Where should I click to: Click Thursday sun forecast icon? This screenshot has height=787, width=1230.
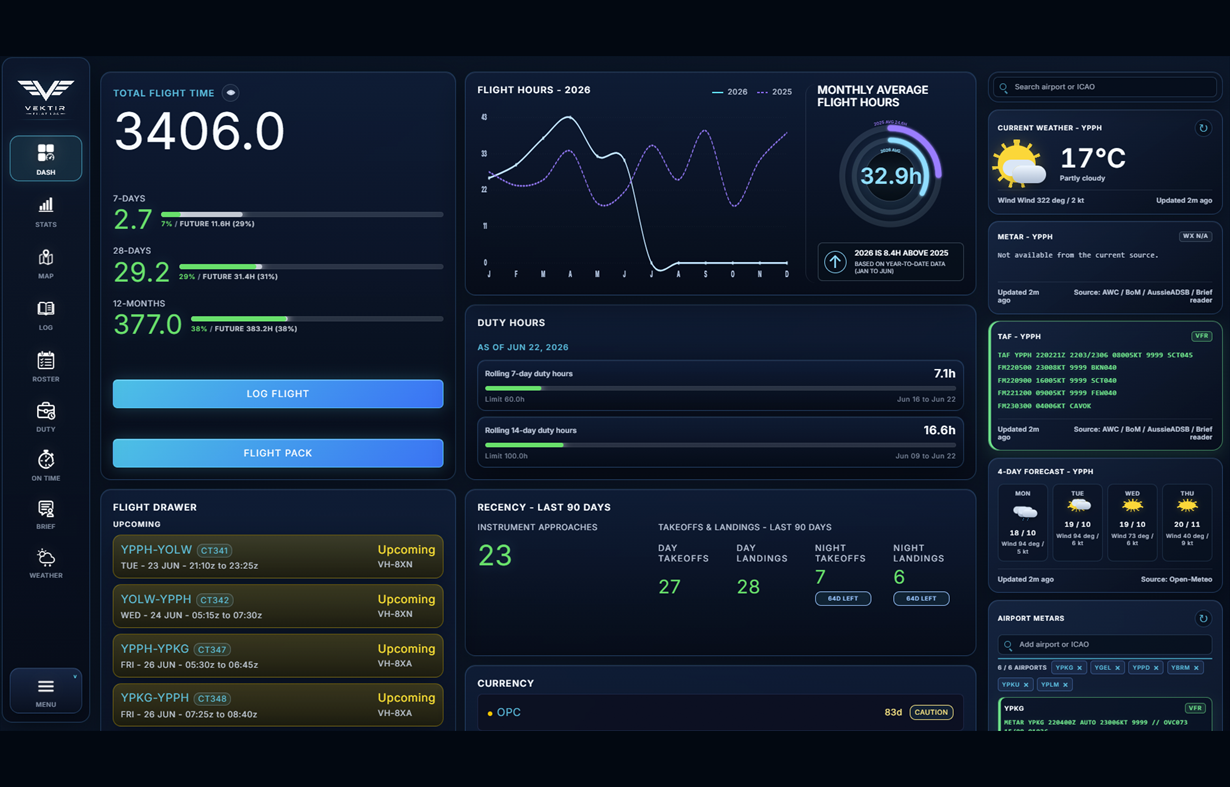tap(1187, 507)
